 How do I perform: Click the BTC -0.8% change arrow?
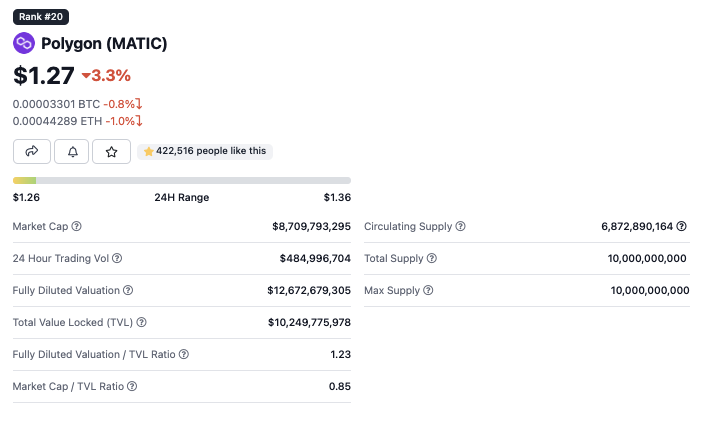click(139, 104)
